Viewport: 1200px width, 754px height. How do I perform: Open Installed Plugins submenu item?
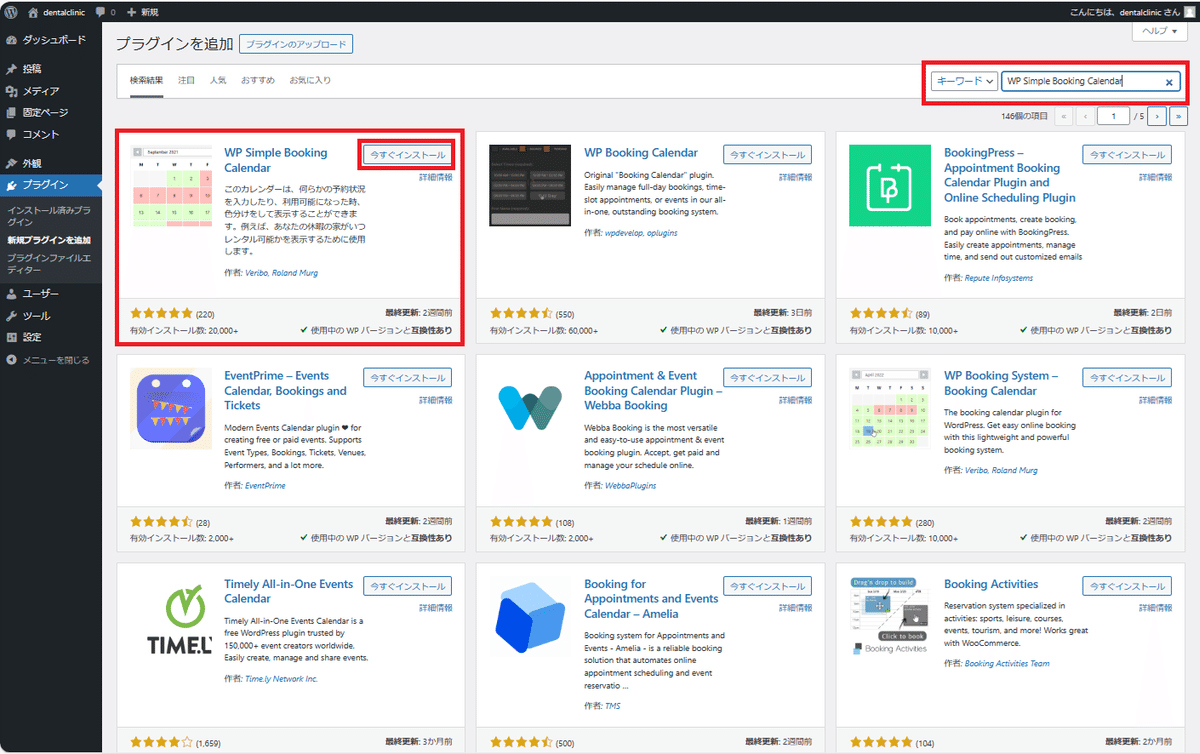pyautogui.click(x=49, y=216)
